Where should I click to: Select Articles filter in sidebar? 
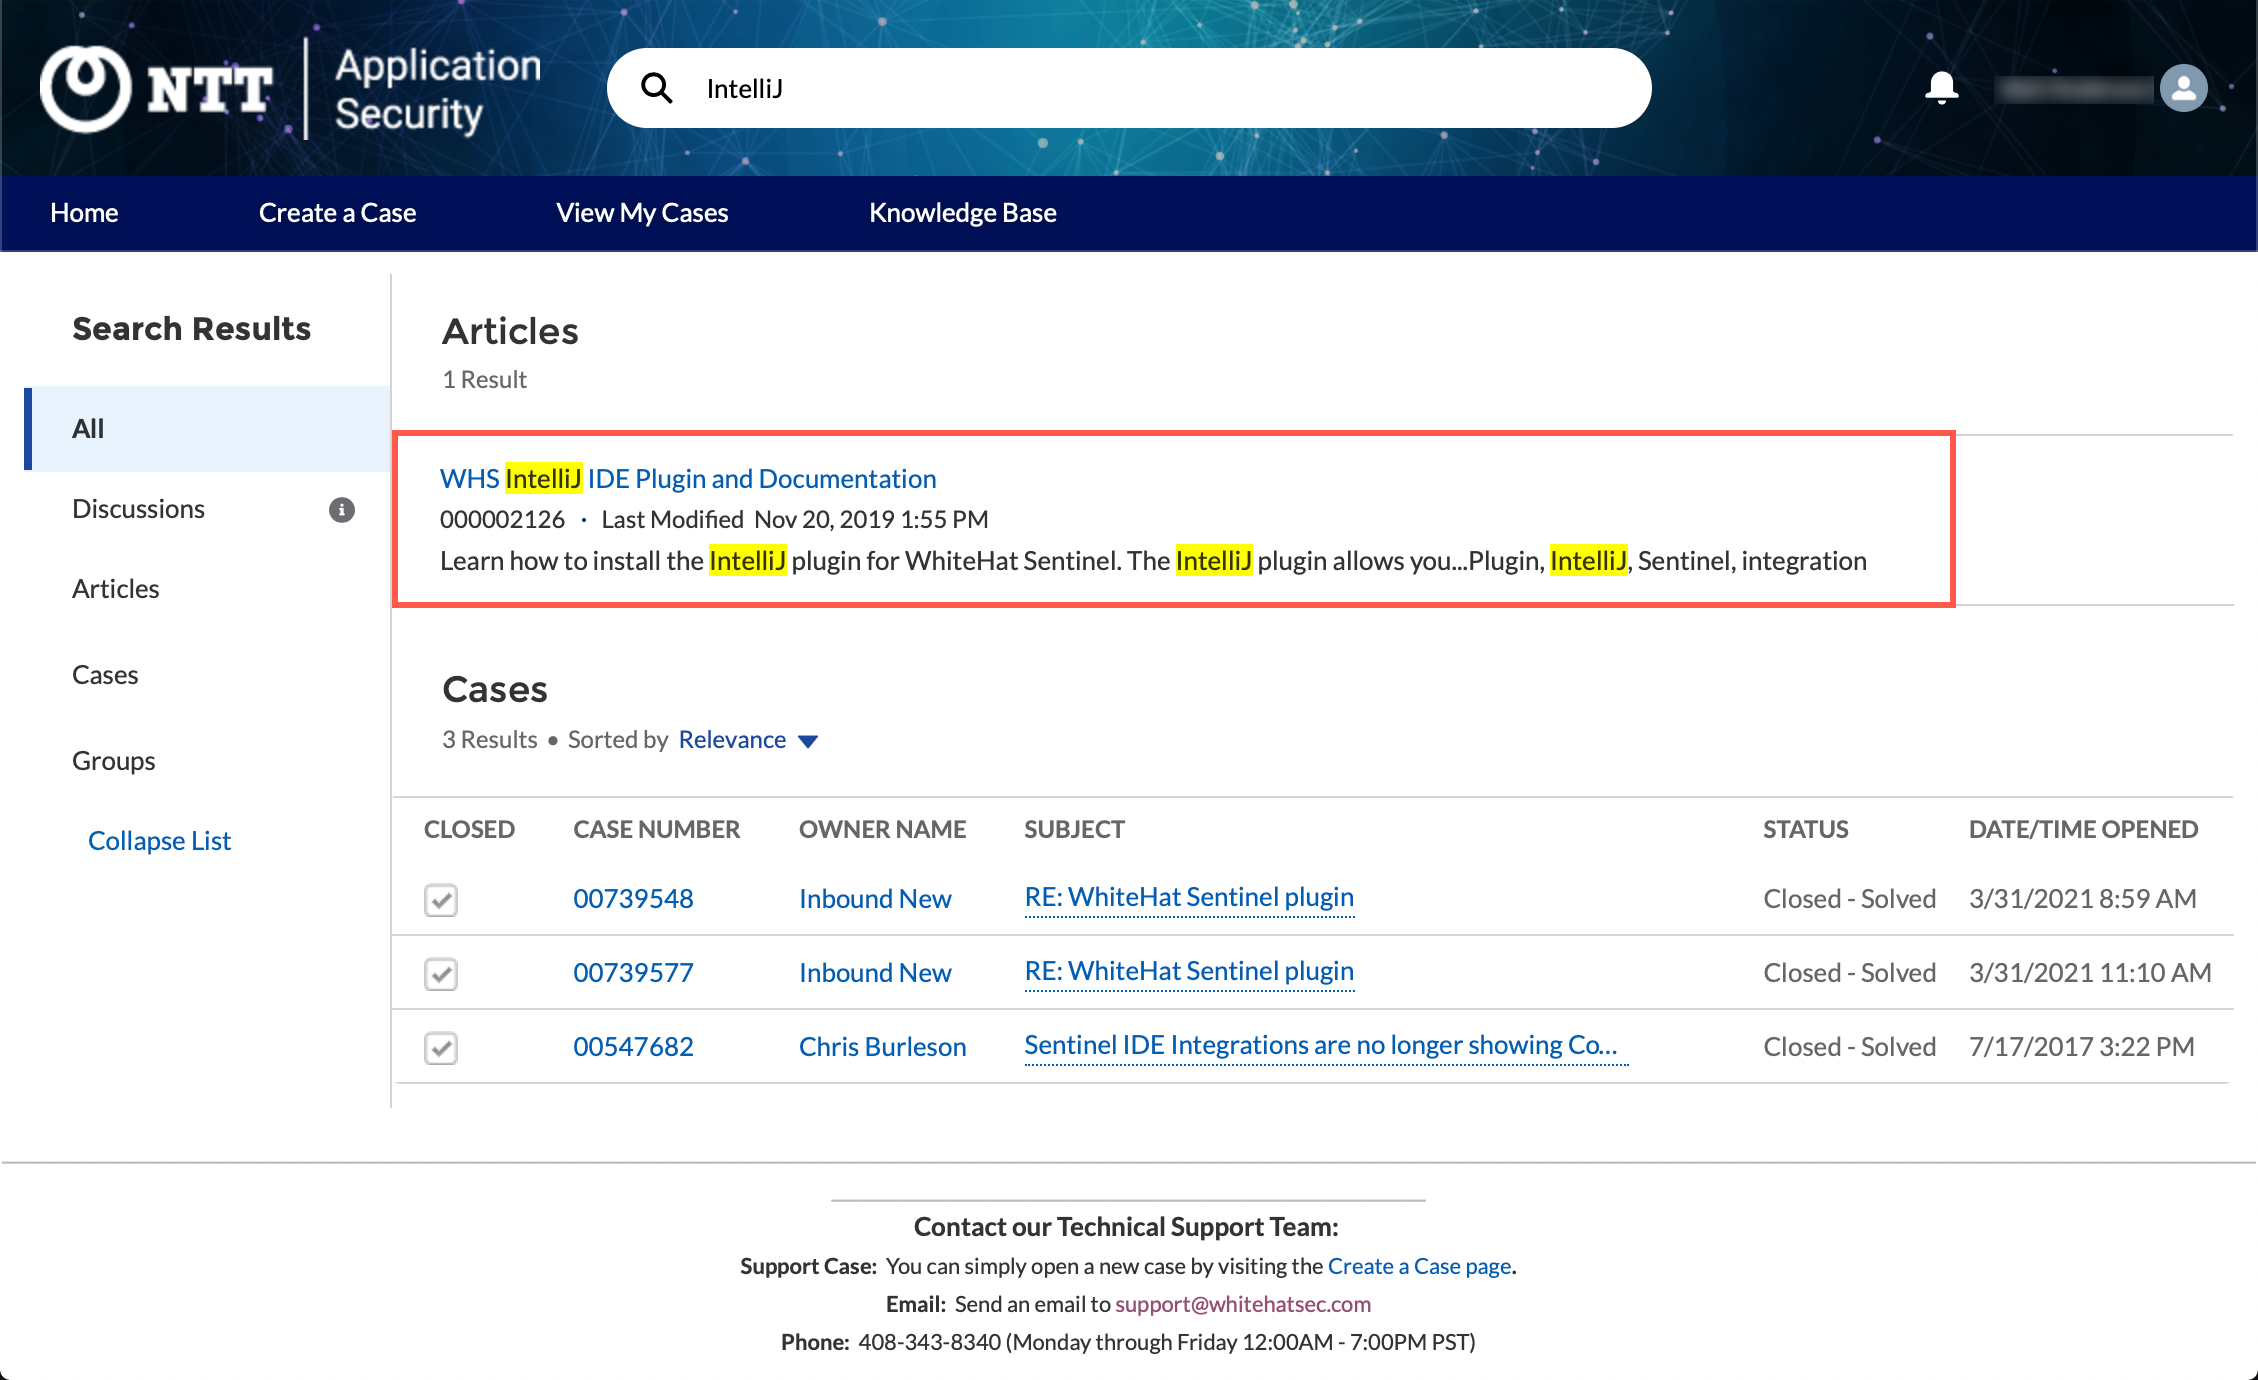(116, 589)
